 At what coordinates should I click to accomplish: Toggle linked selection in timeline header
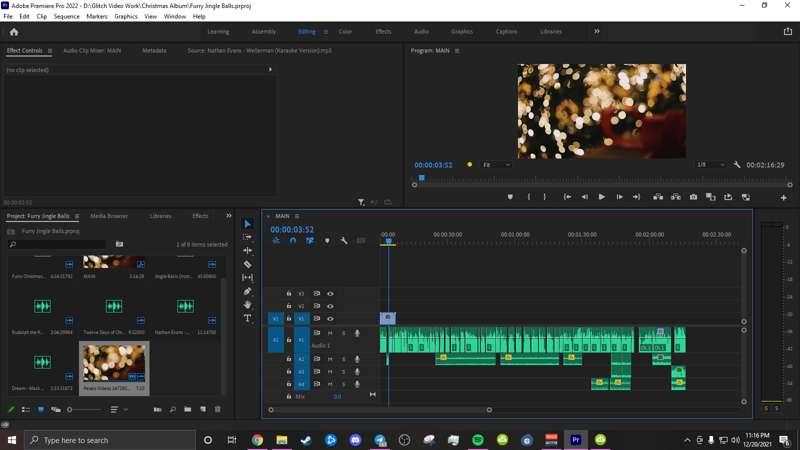click(x=310, y=240)
